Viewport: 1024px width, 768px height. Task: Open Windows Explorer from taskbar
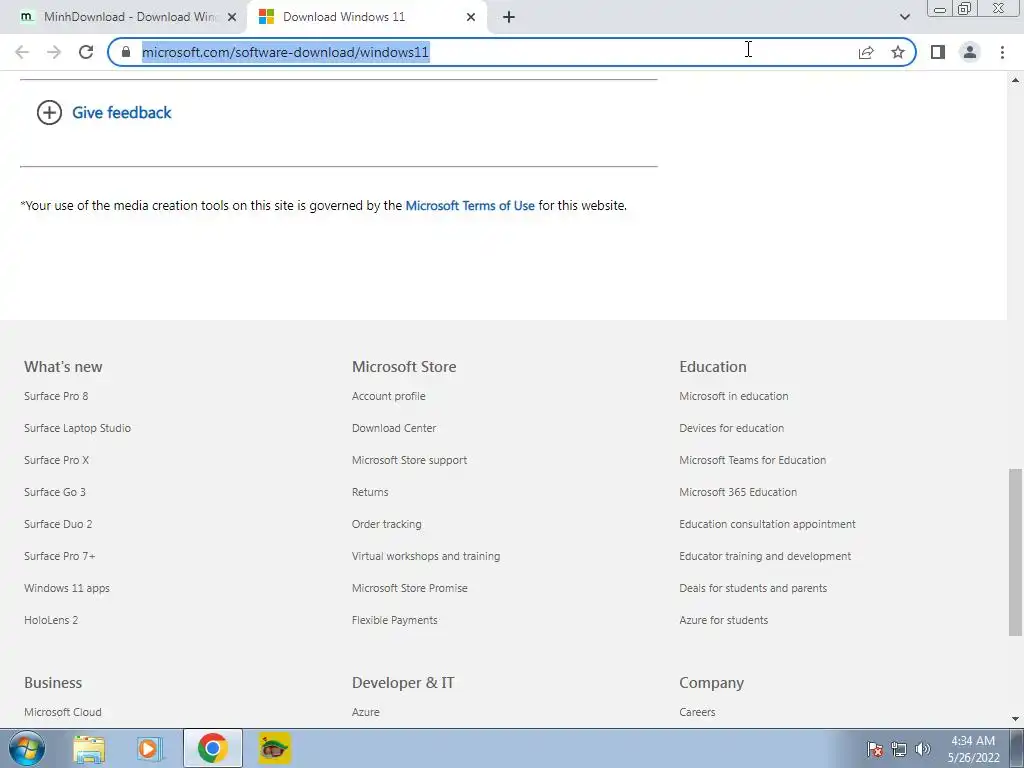pyautogui.click(x=89, y=748)
